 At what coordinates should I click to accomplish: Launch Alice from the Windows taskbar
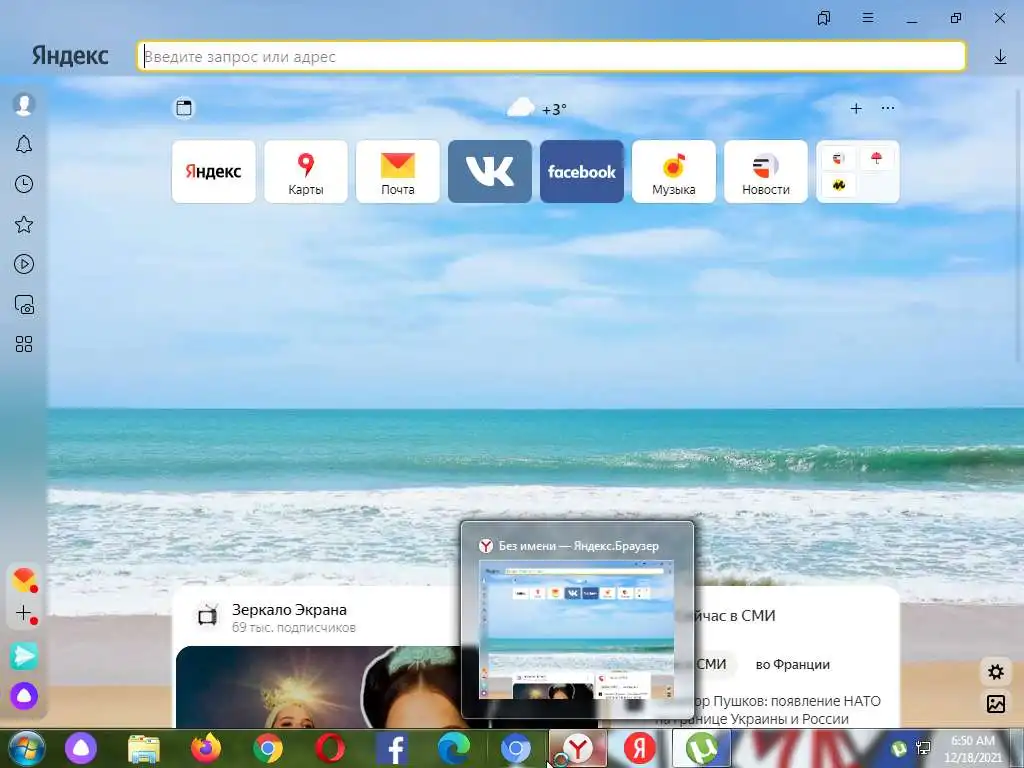[81, 749]
